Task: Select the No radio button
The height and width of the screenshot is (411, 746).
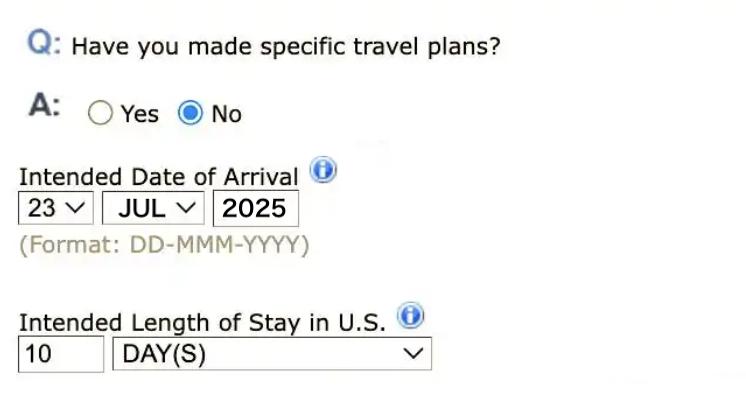Action: 190,113
